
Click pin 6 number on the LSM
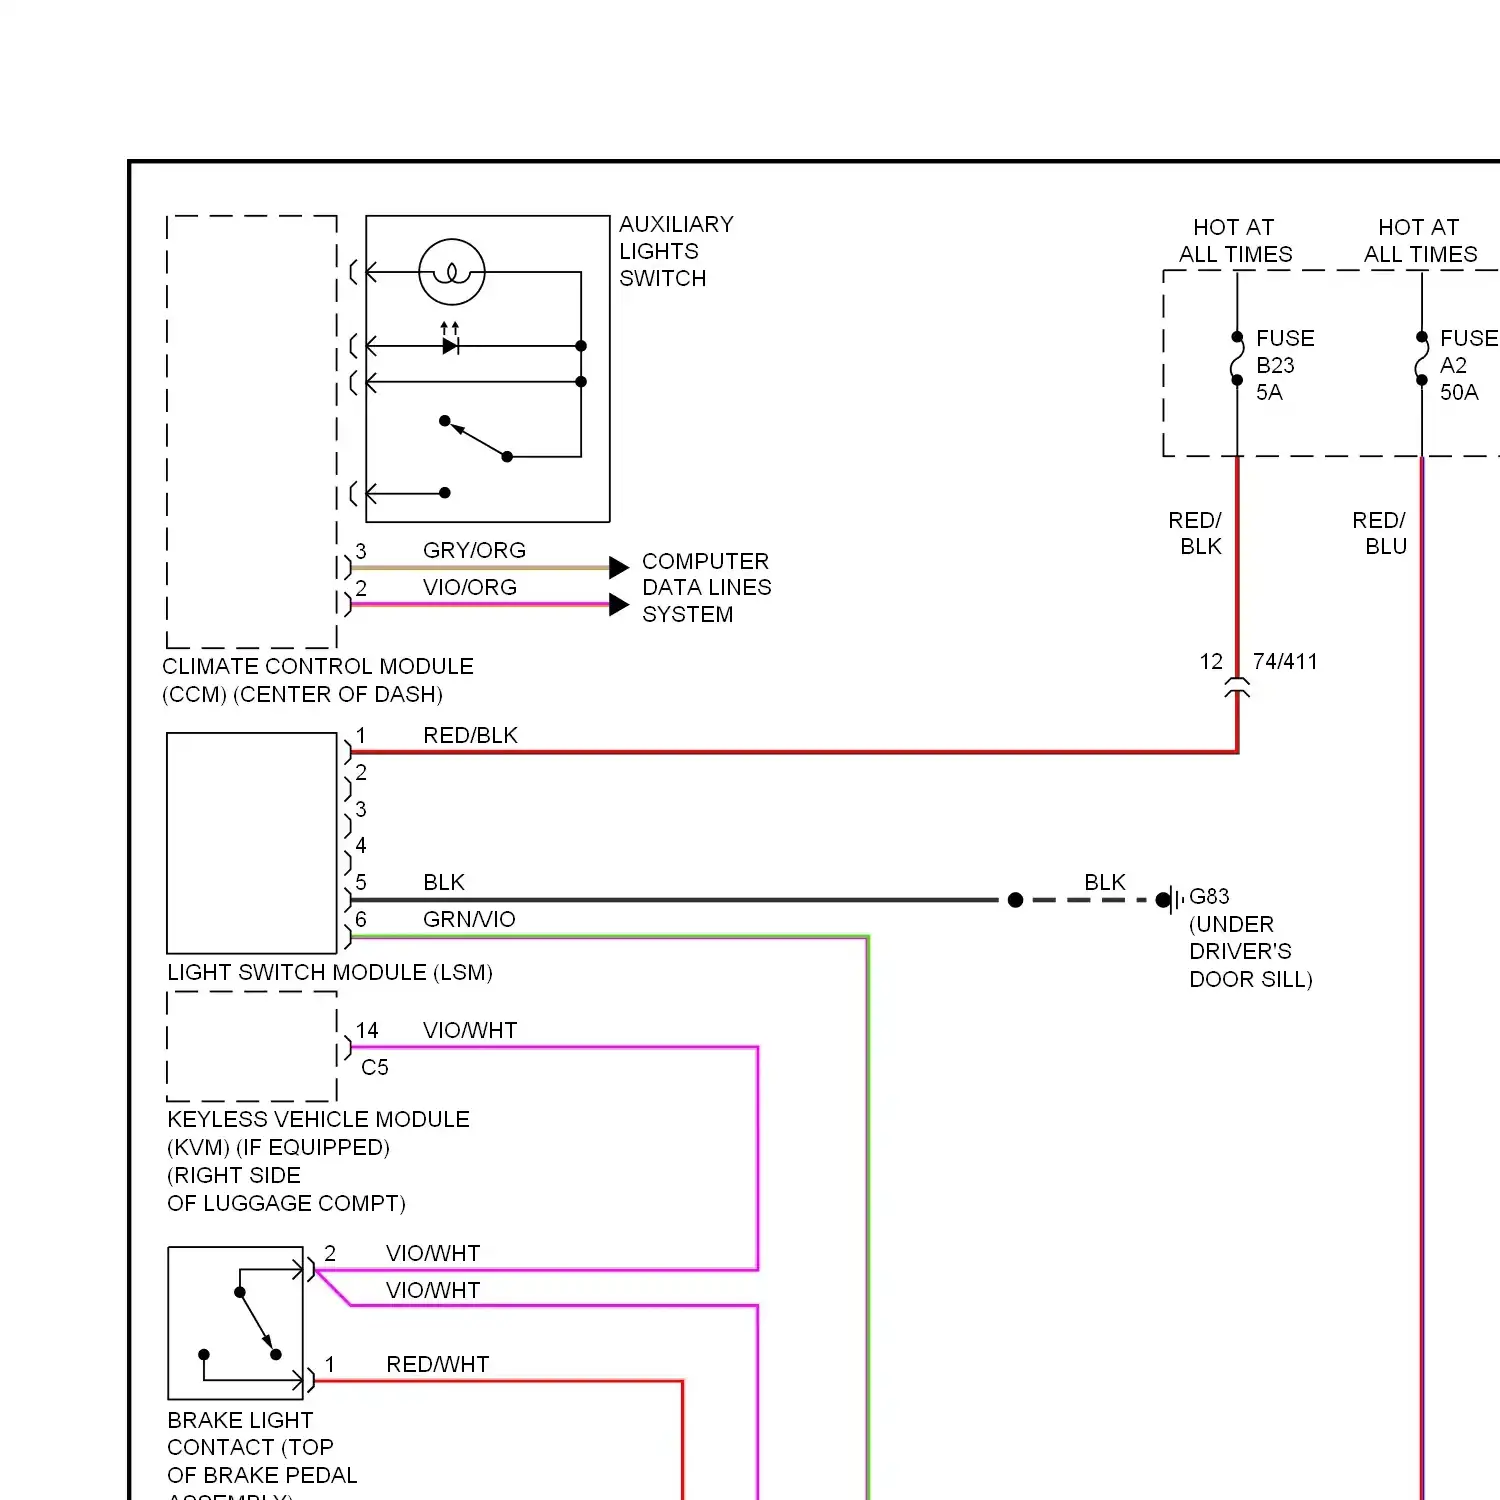coord(361,919)
